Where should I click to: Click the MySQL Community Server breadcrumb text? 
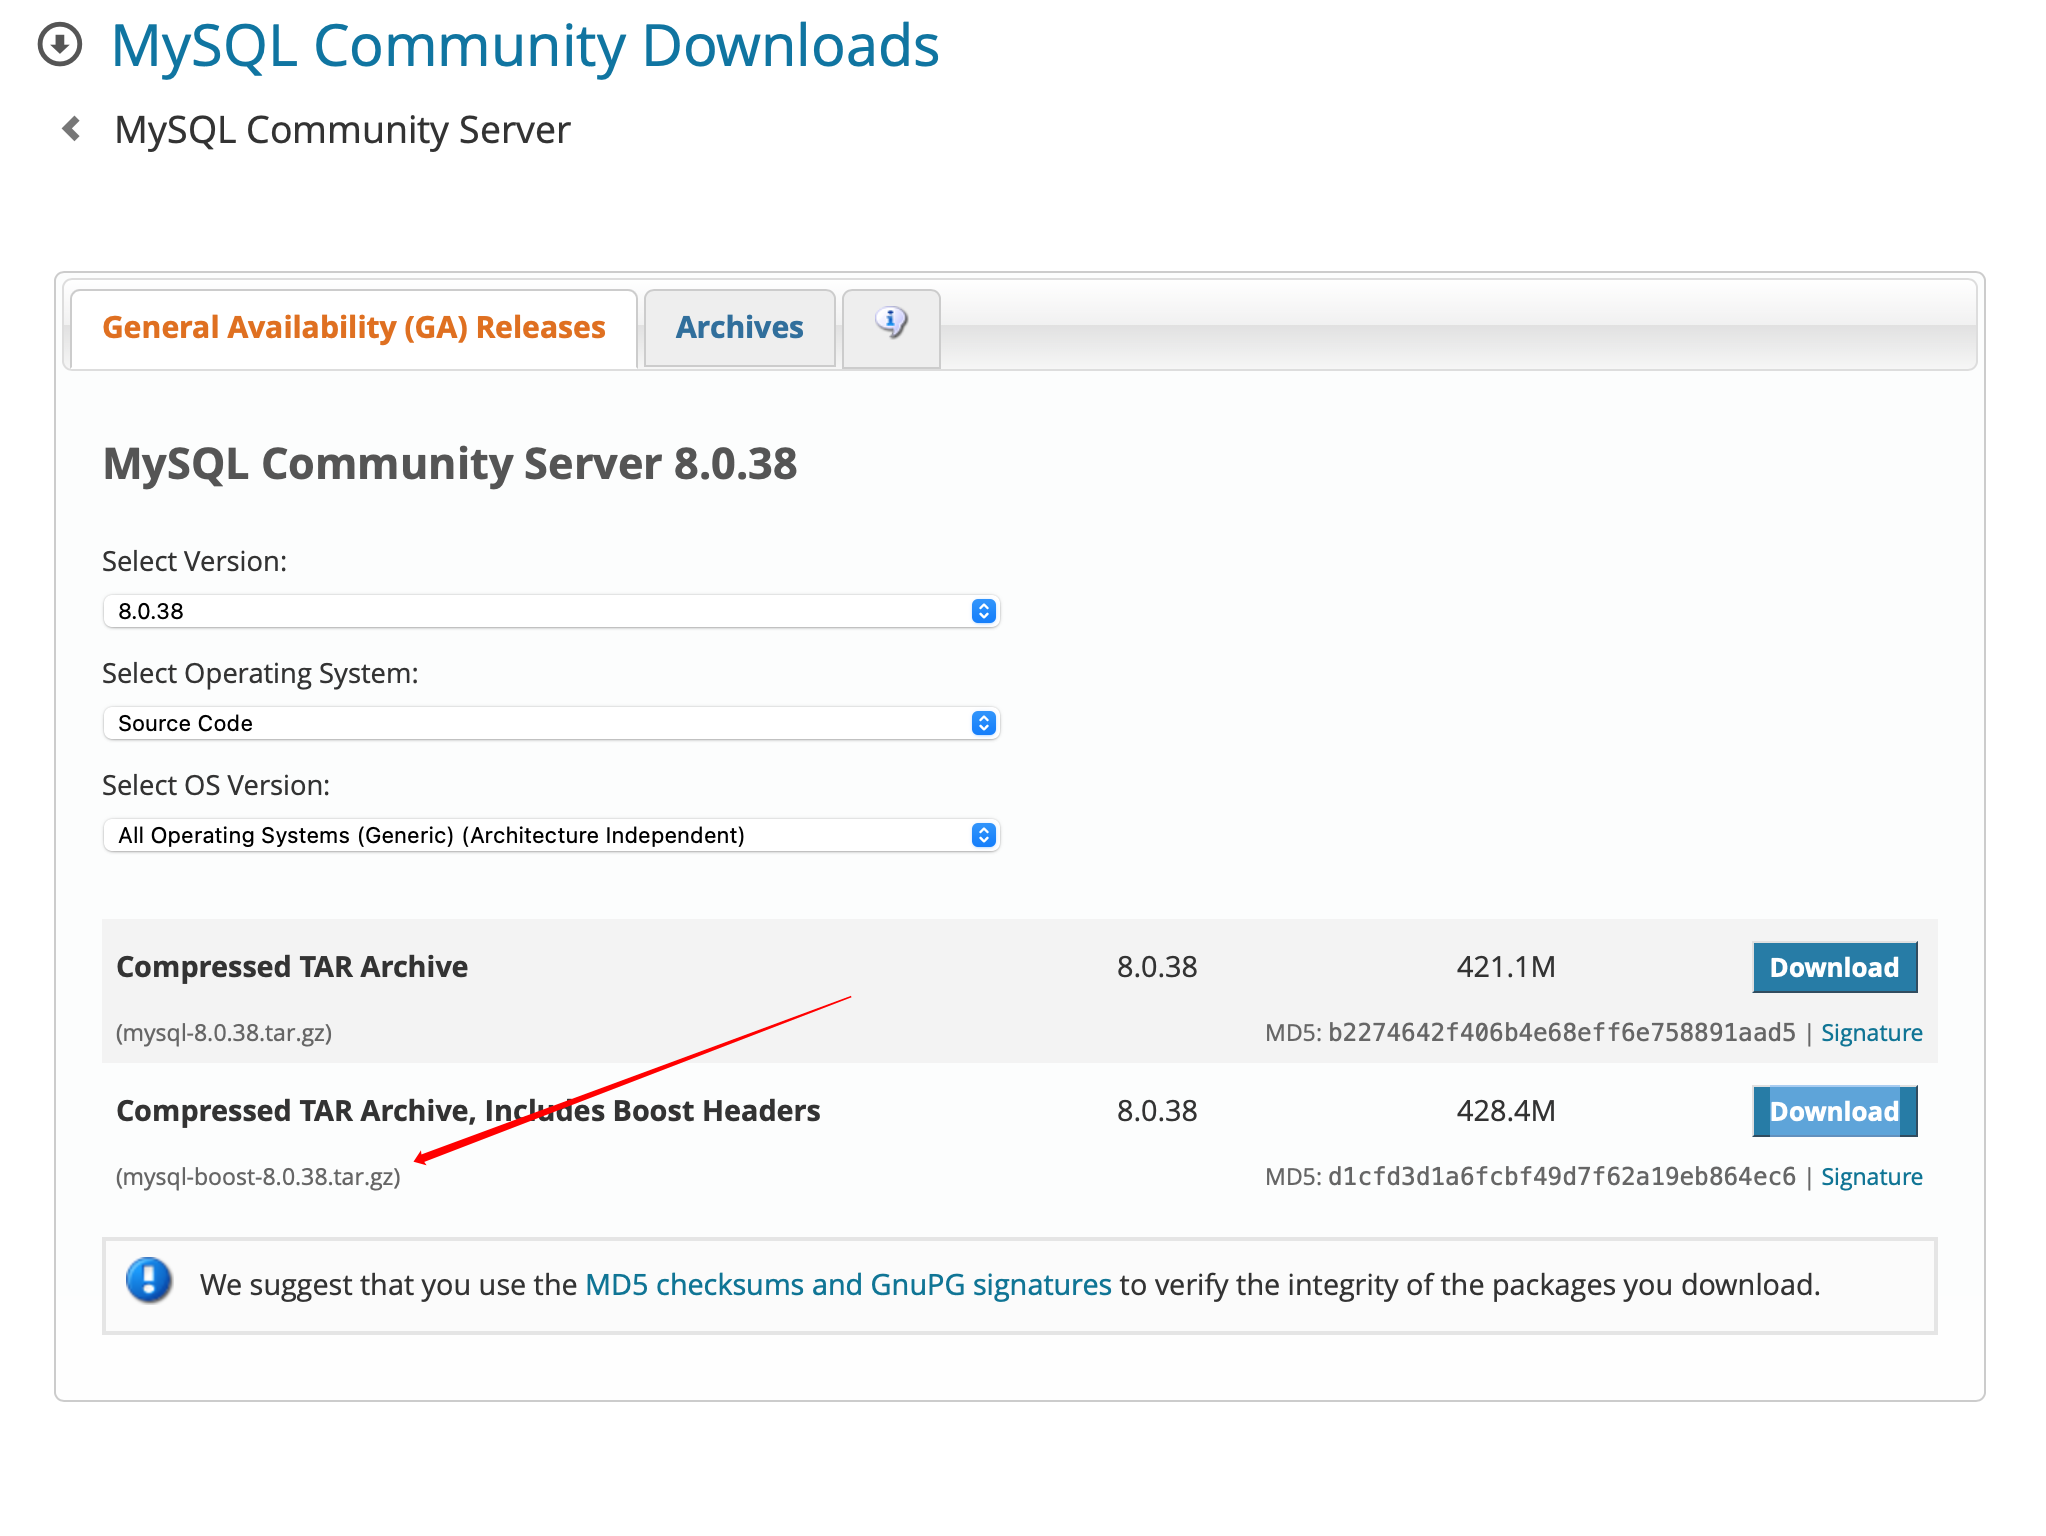[x=342, y=130]
